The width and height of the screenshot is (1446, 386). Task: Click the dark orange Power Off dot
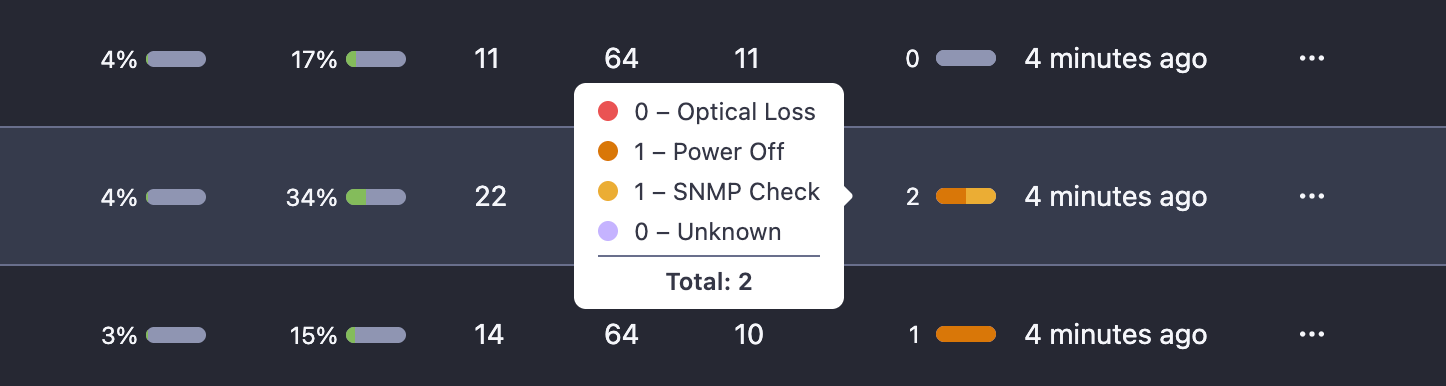pos(608,152)
